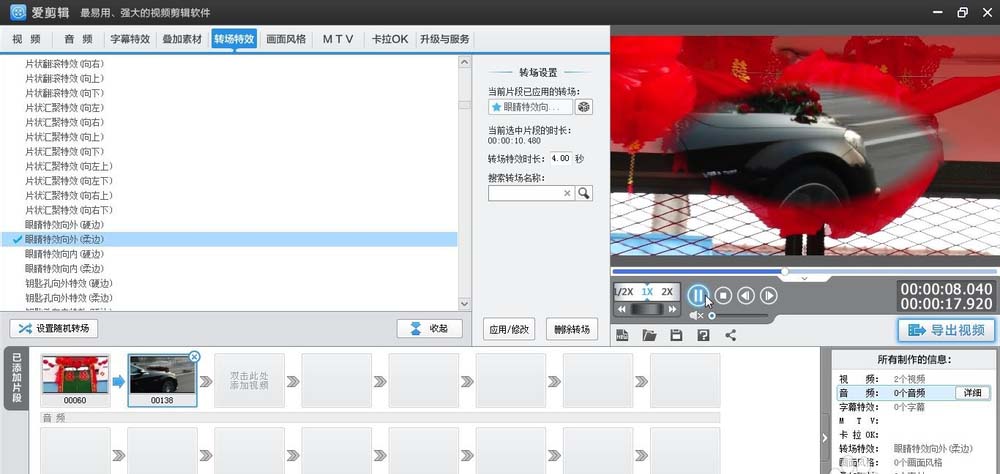Open existing project via folder icon
Viewport: 1000px width, 474px height.
click(649, 335)
